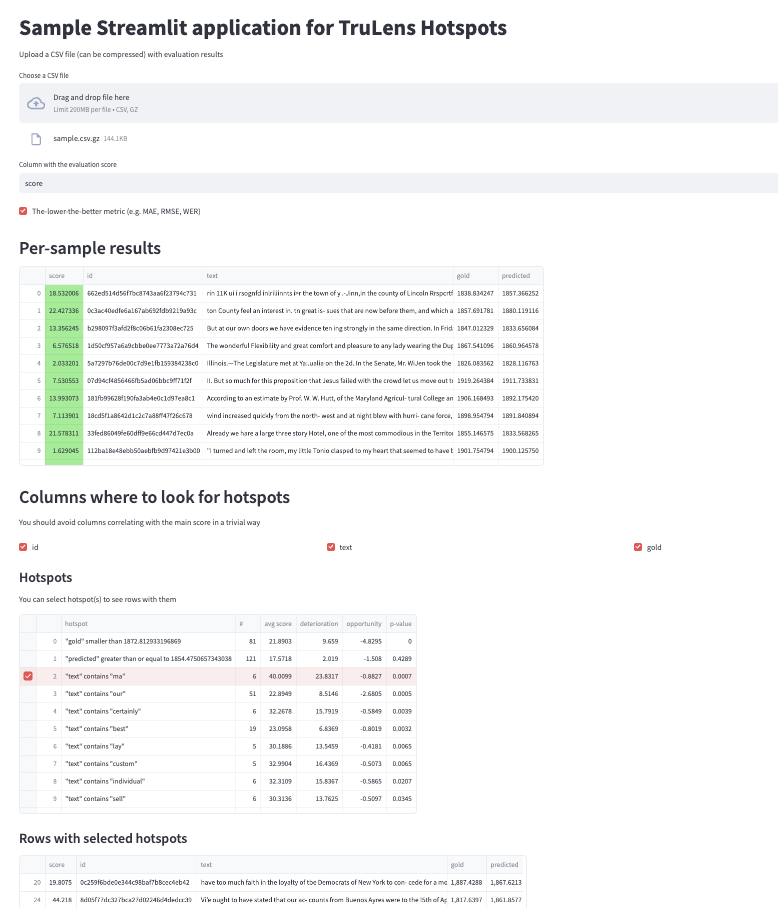778x908 pixels.
Task: Click "predicted" greater than or equal hotspot cell
Action: point(148,659)
